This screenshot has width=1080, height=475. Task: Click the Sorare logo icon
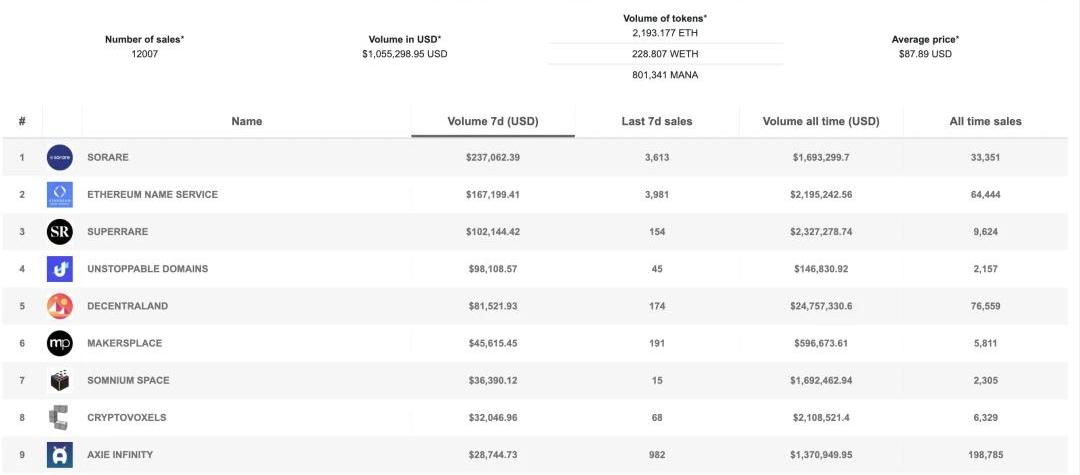[60, 158]
